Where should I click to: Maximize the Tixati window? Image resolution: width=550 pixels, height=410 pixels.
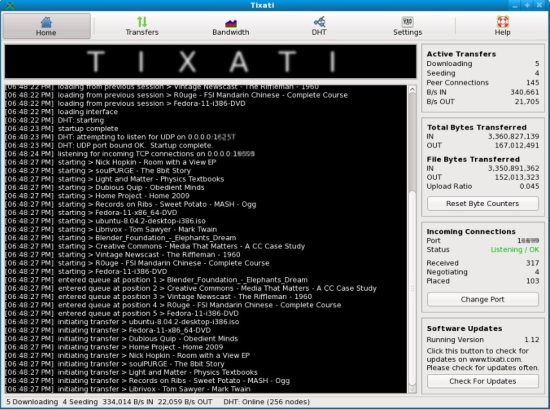(x=527, y=5)
